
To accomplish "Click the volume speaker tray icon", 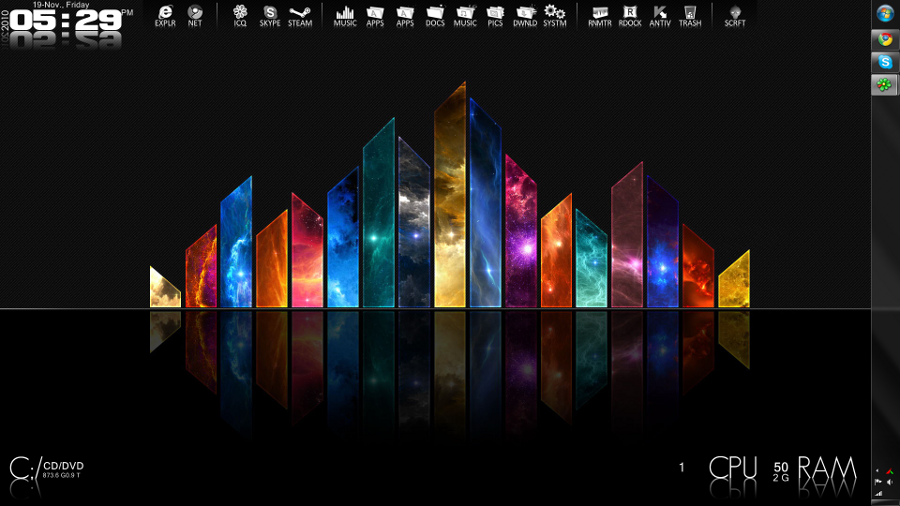I will click(889, 482).
